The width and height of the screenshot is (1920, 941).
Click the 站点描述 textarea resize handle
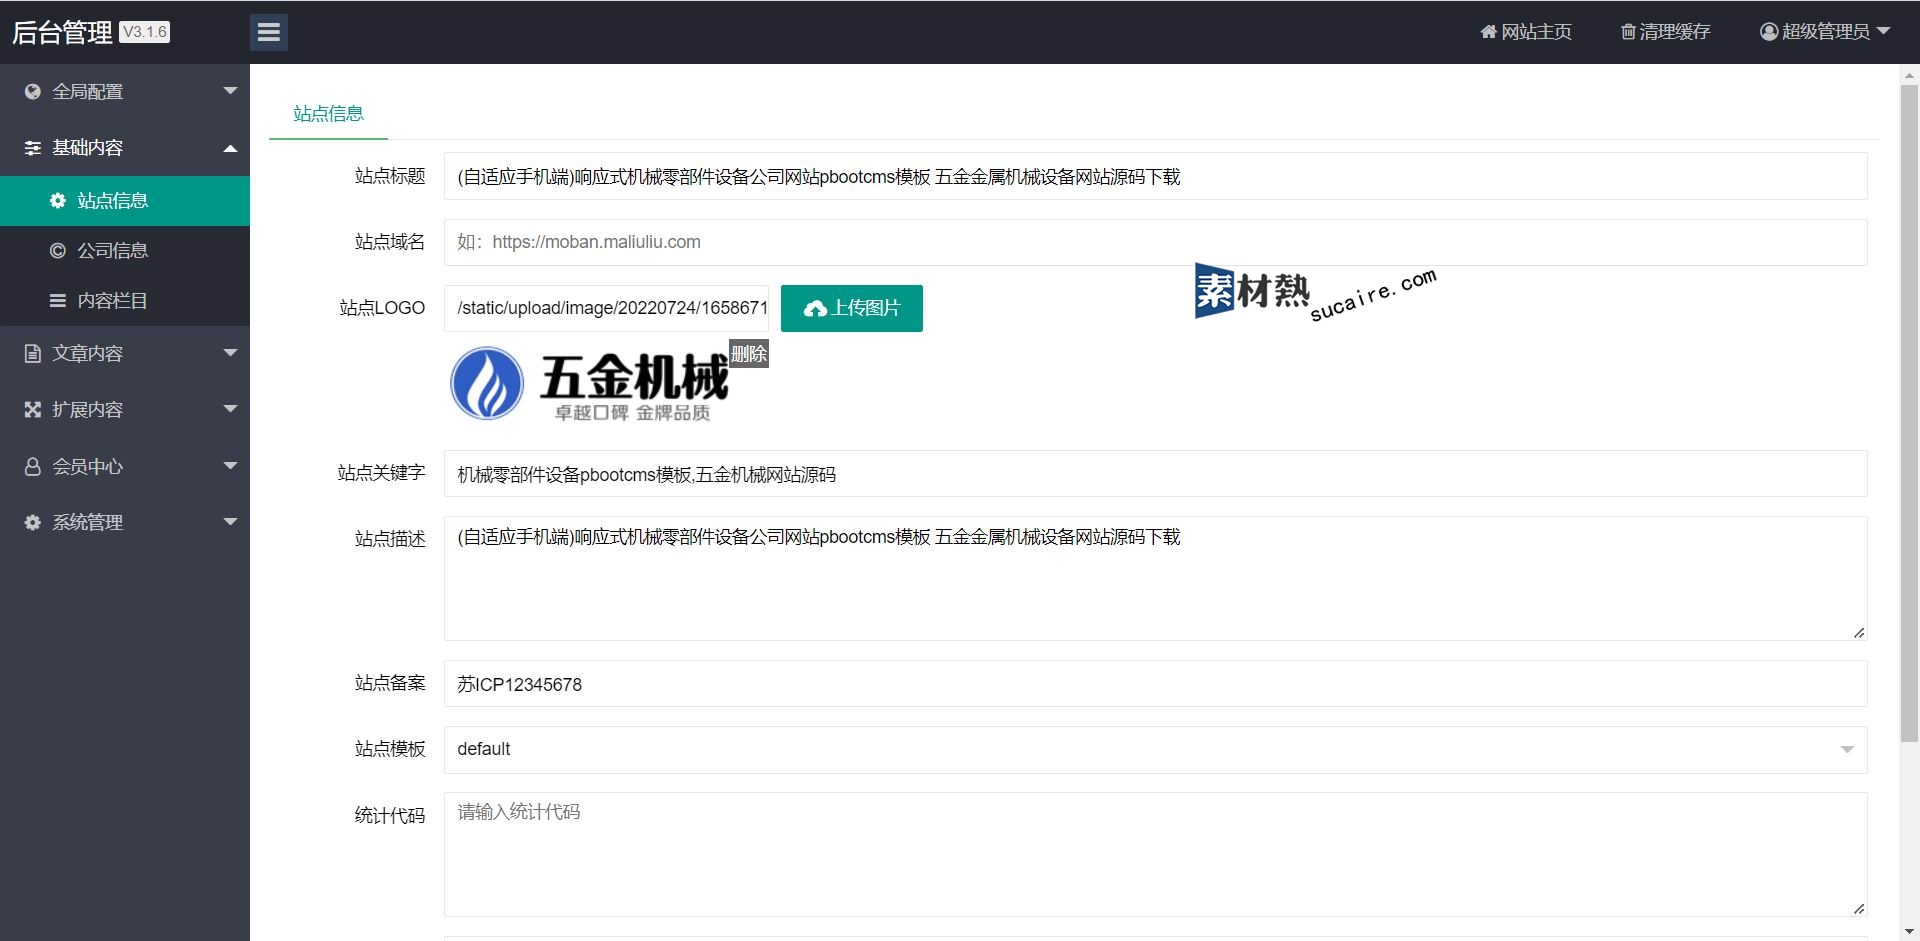point(1858,632)
